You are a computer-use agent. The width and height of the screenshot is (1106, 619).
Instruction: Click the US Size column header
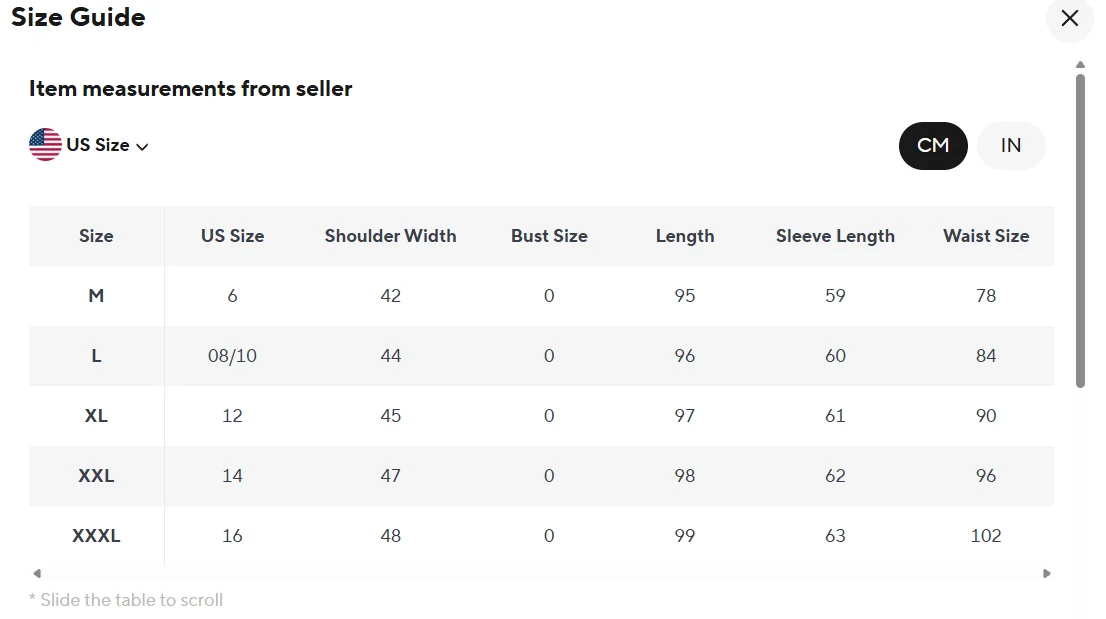(x=232, y=236)
